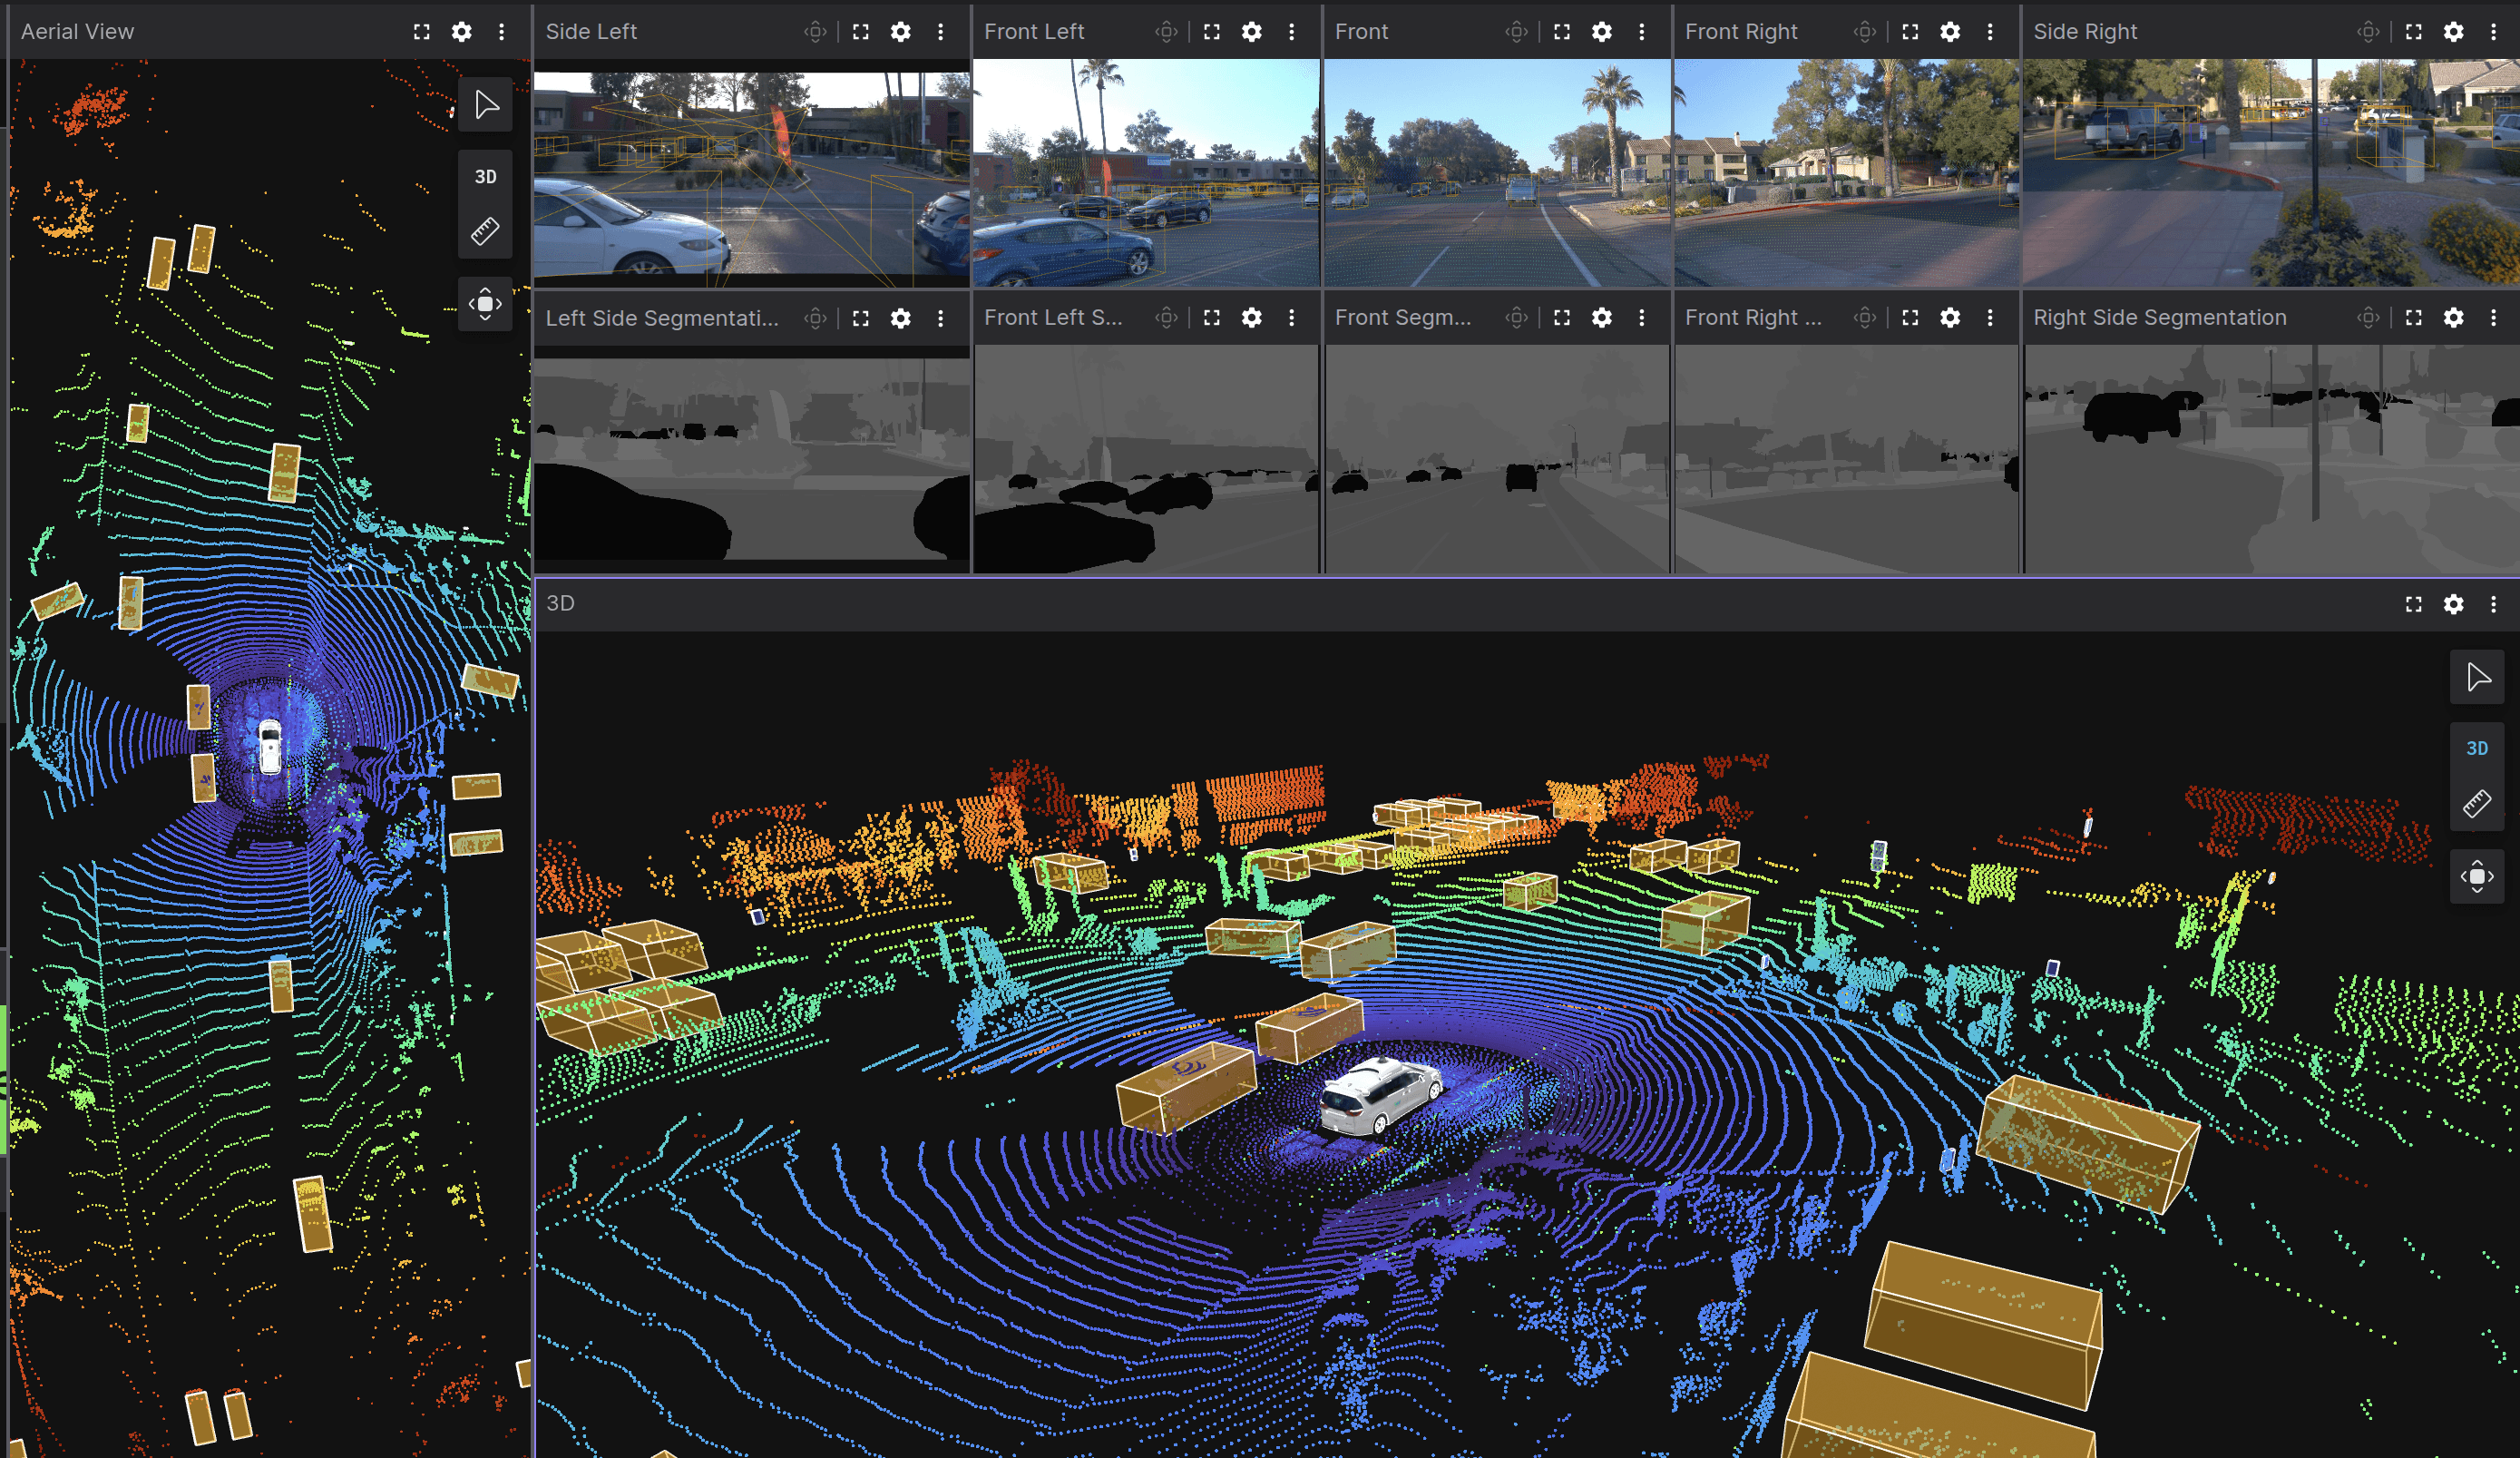2520x1458 pixels.
Task: Open the 3D panel settings gear
Action: pos(2454,604)
